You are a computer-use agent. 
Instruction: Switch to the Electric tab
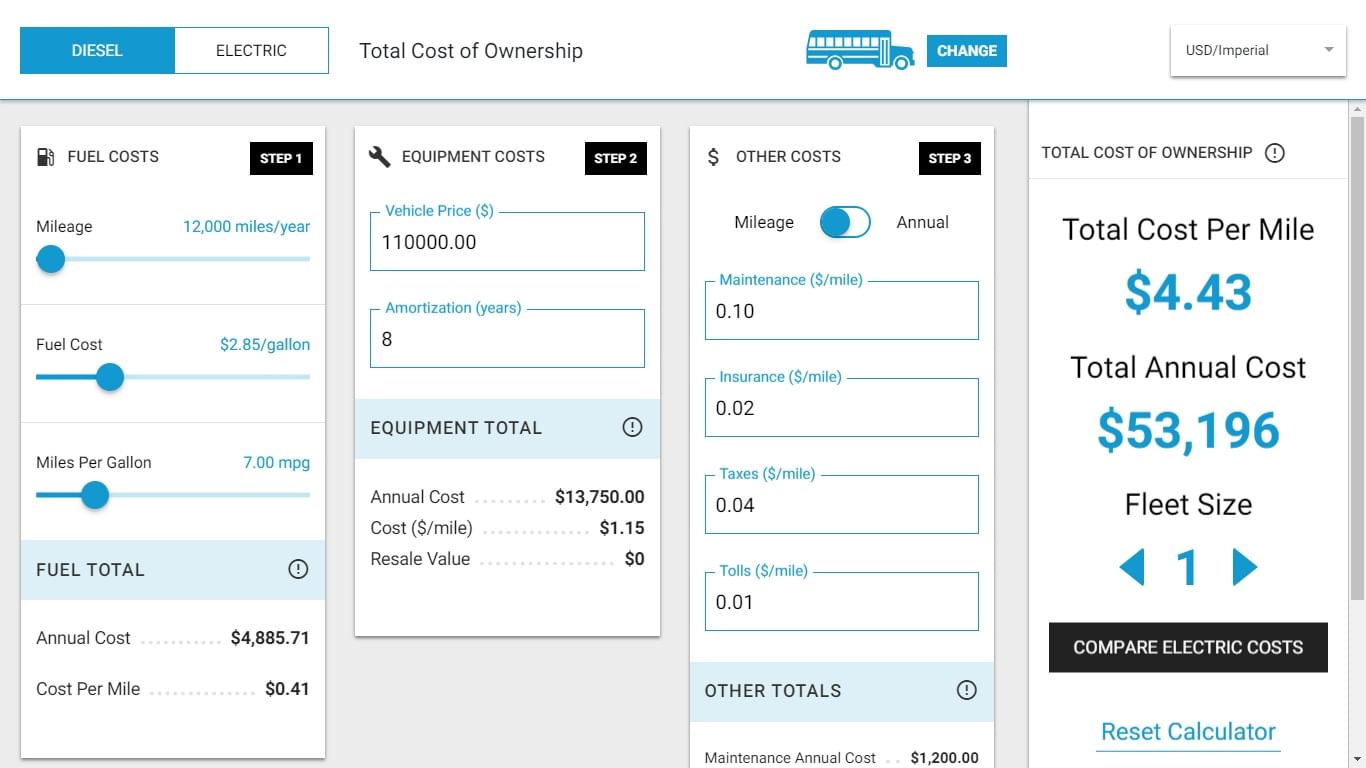(x=251, y=50)
